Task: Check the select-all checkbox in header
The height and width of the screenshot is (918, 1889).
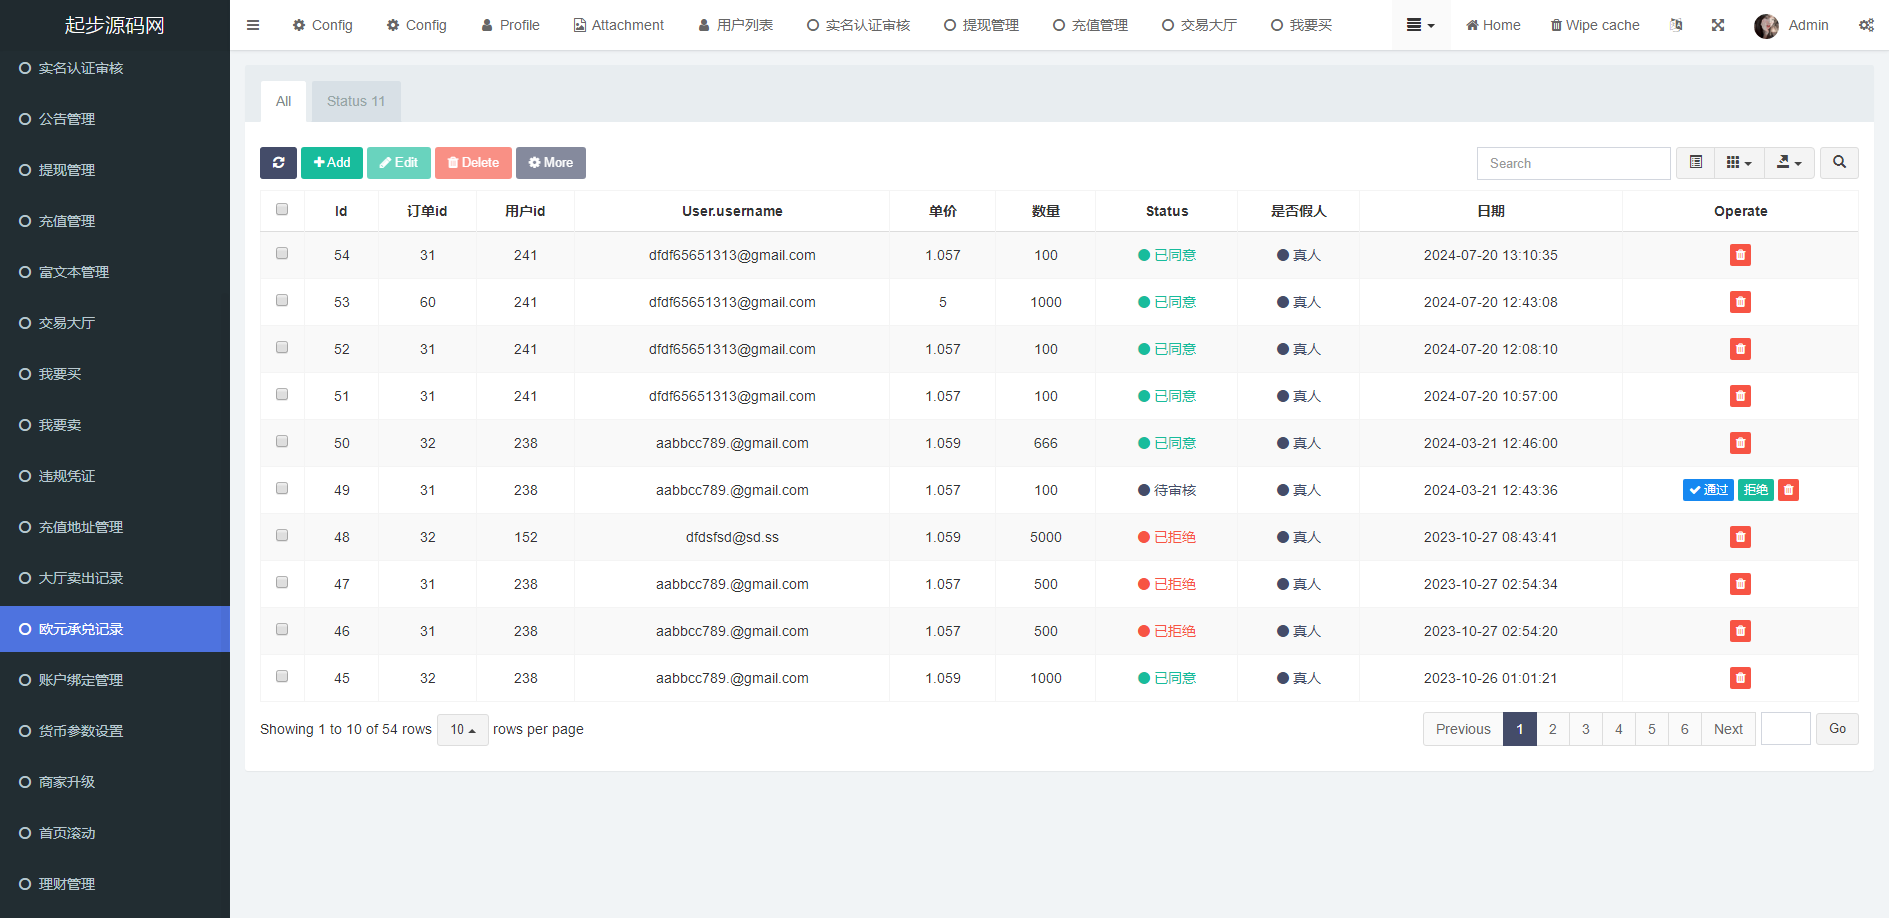Action: tap(282, 210)
